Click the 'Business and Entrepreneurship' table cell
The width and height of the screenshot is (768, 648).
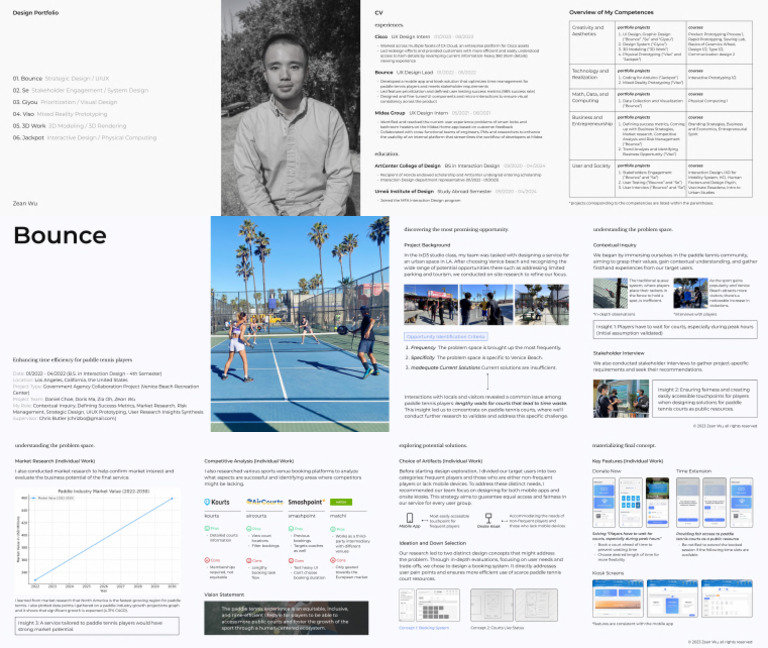[x=592, y=136]
